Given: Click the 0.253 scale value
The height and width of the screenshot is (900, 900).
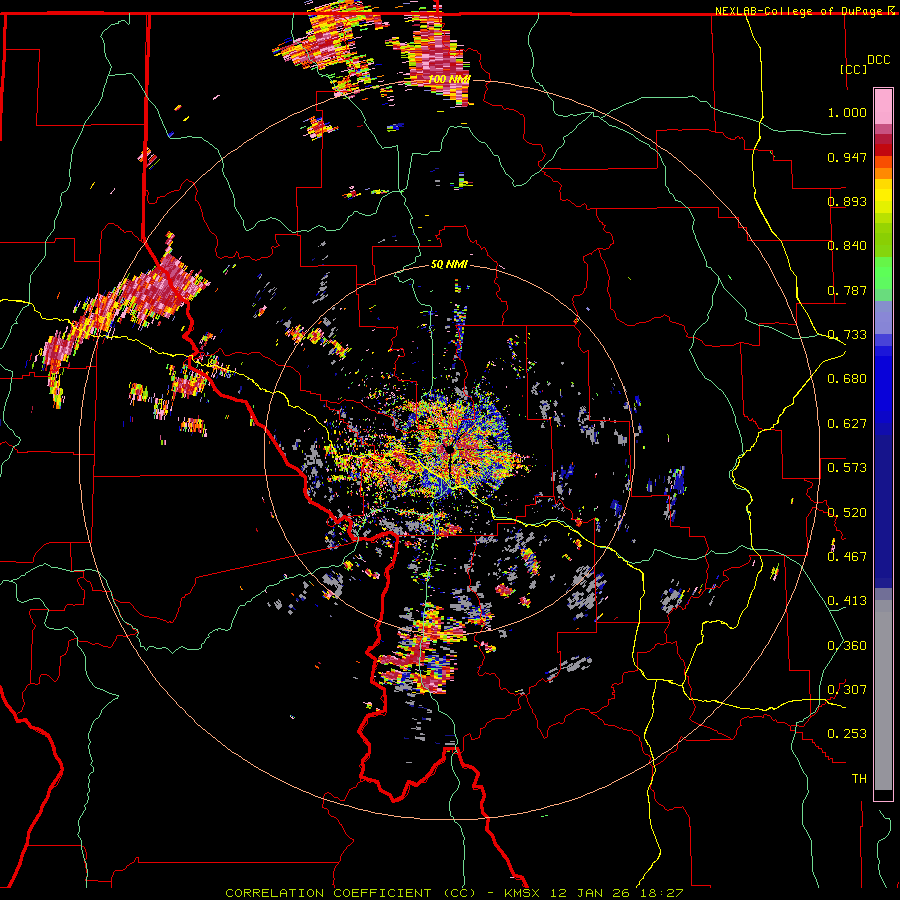Looking at the screenshot, I should (x=847, y=734).
